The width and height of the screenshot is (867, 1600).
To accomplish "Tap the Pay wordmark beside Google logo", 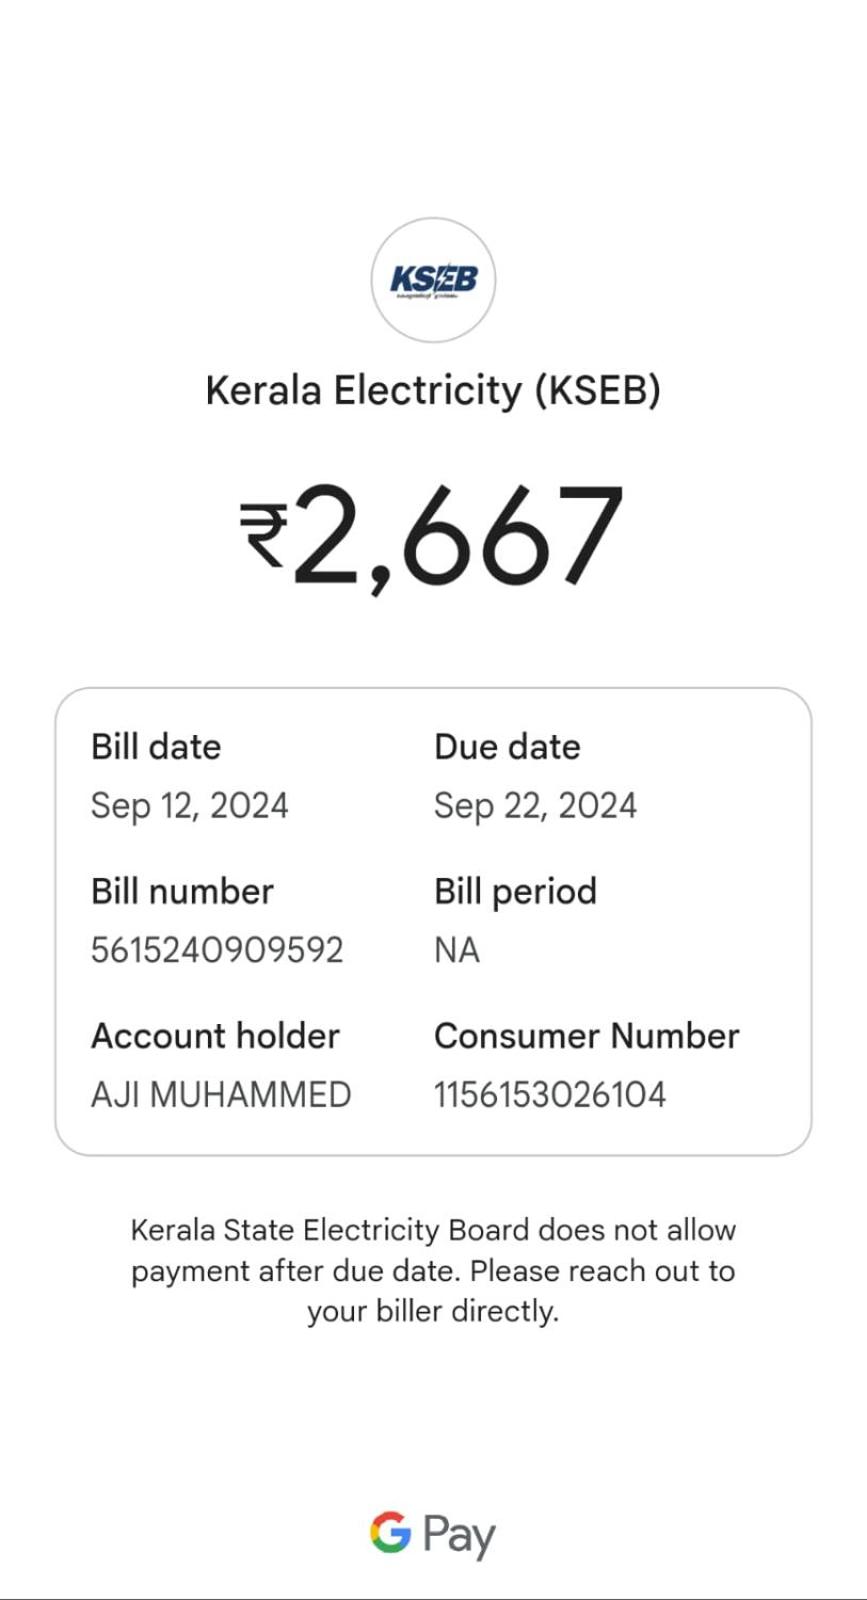I will tap(459, 1535).
